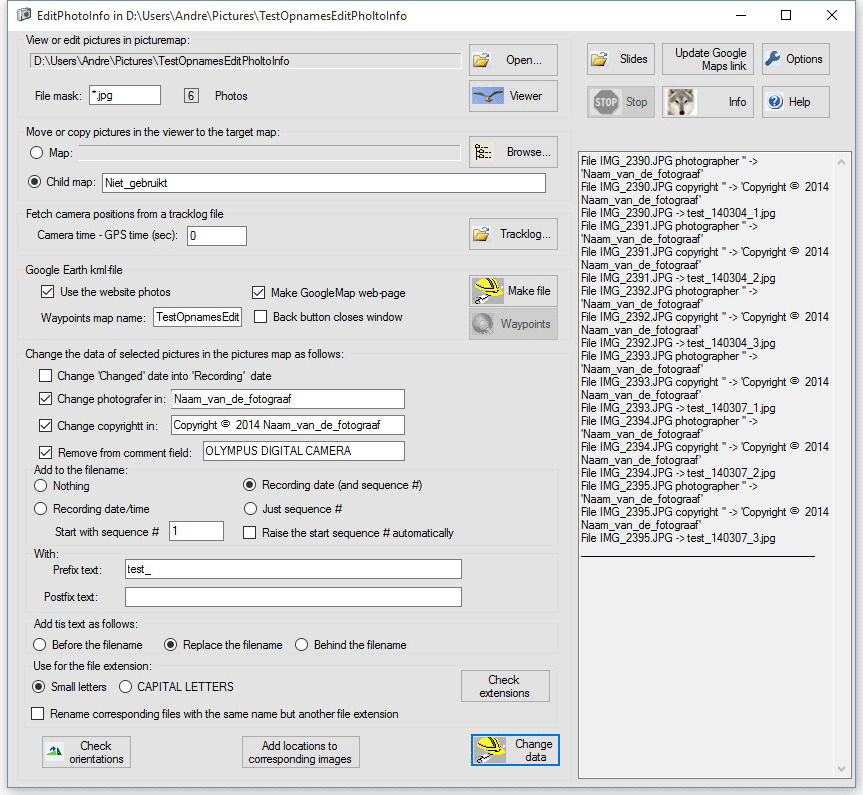Select the Map radio button
The width and height of the screenshot is (863, 795).
38,153
